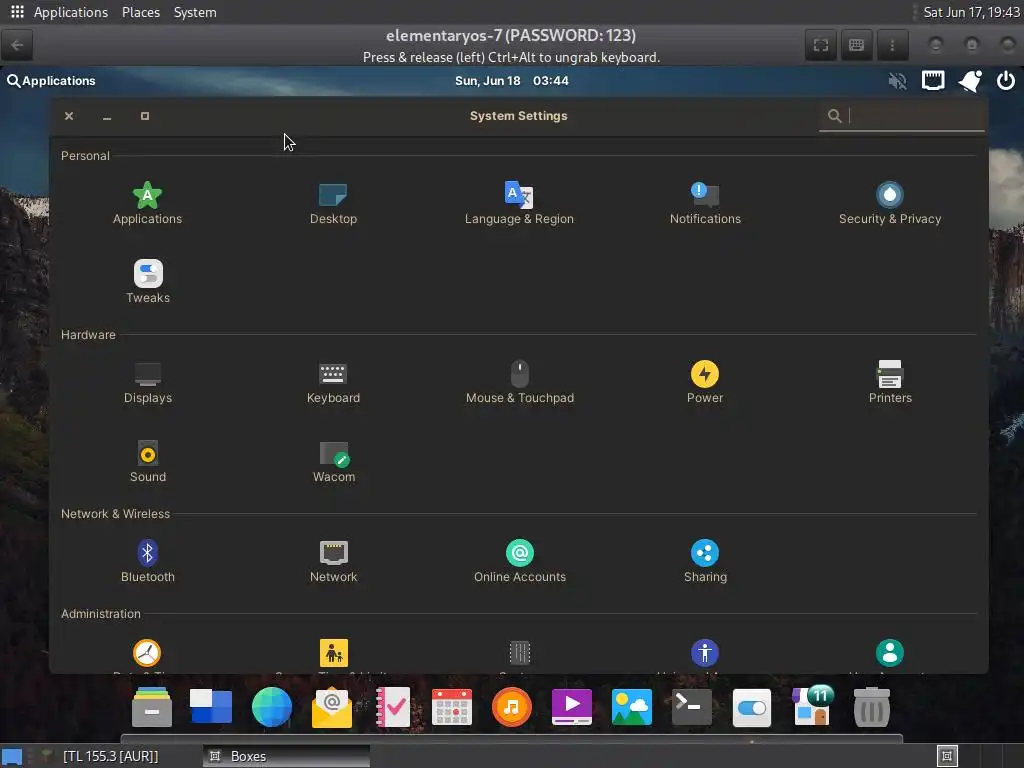Open Security & Privacy settings
Viewport: 1024px width, 768px height.
889,203
